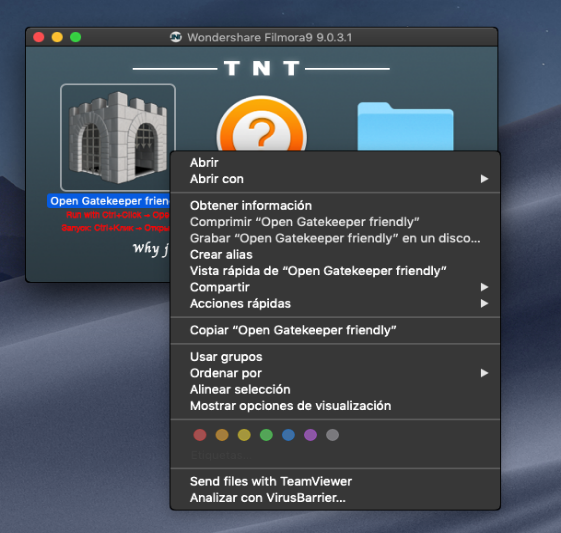This screenshot has width=561, height=533.
Task: Choose Vista rápida de "Open Gatekeeper friendly"
Action: [335, 271]
